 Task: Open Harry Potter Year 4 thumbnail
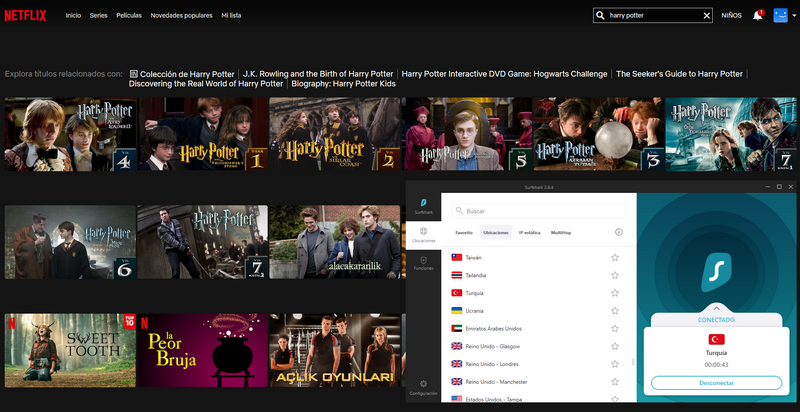70,134
